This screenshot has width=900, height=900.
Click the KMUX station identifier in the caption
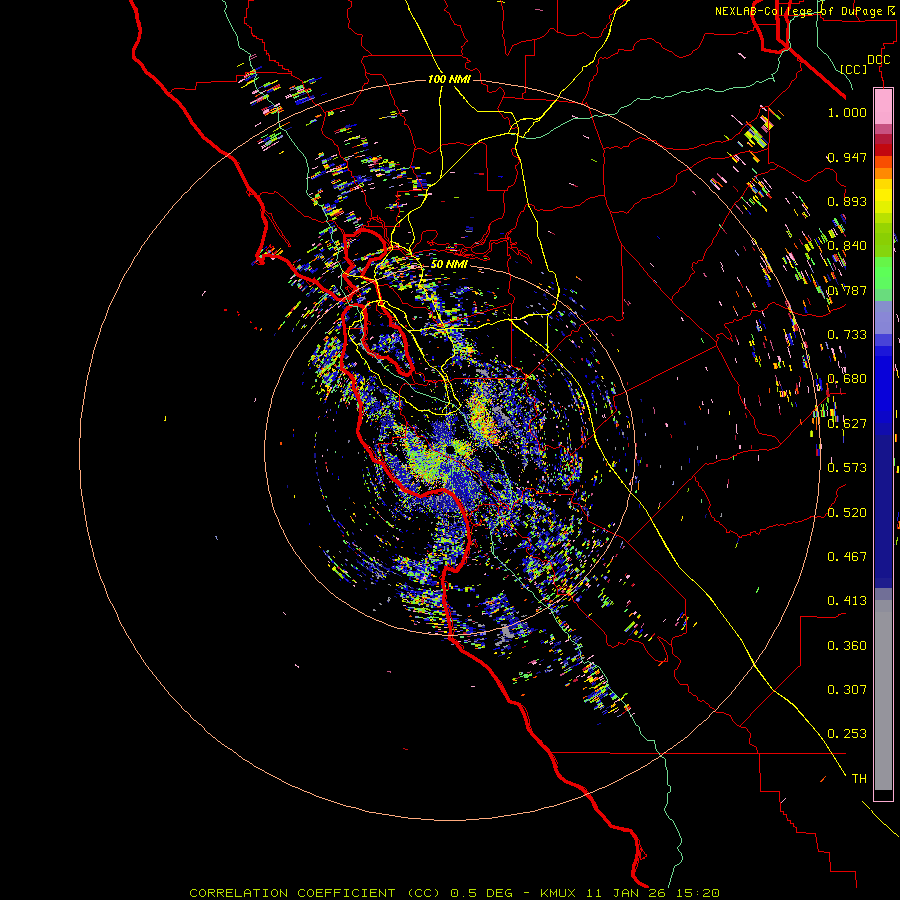pyautogui.click(x=557, y=893)
